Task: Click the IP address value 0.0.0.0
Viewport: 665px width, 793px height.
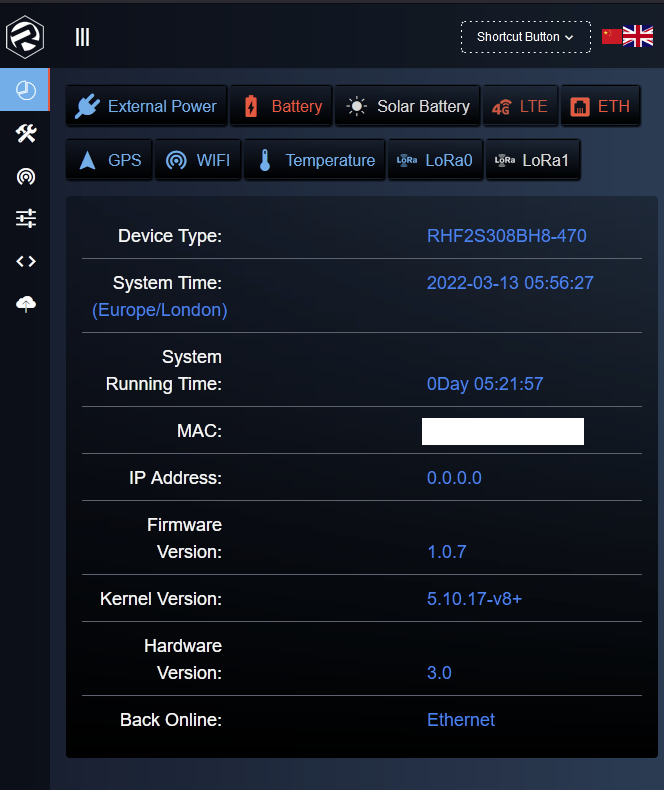Action: coord(454,478)
